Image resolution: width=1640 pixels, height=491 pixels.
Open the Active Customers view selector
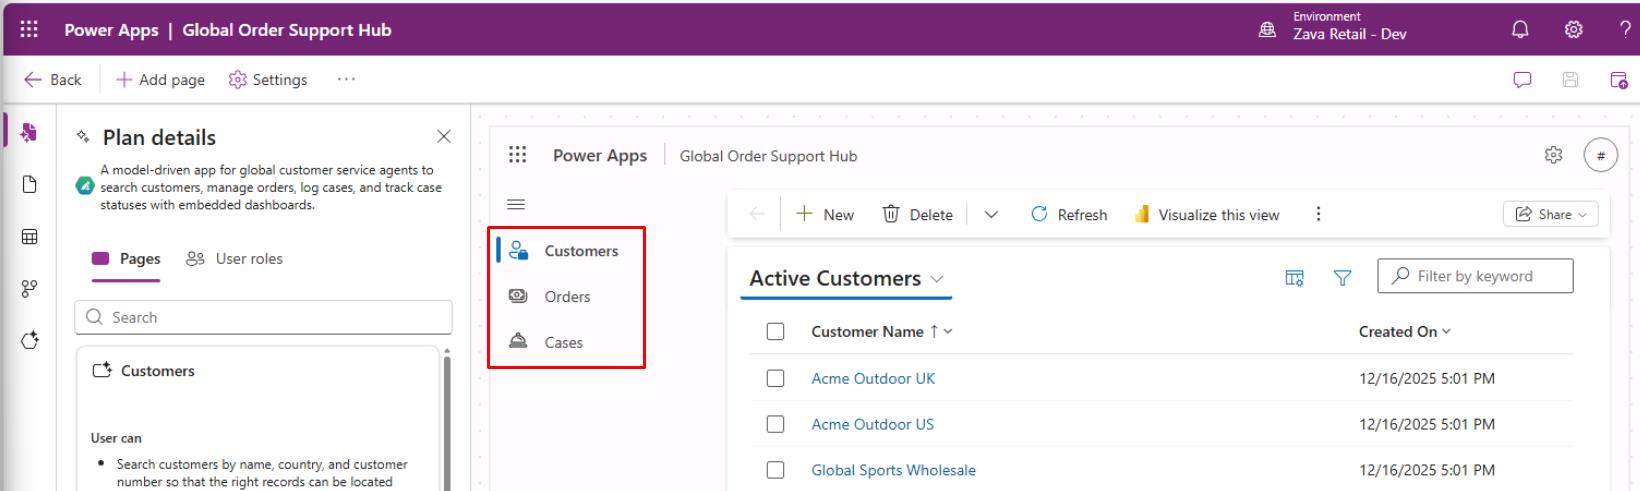846,279
